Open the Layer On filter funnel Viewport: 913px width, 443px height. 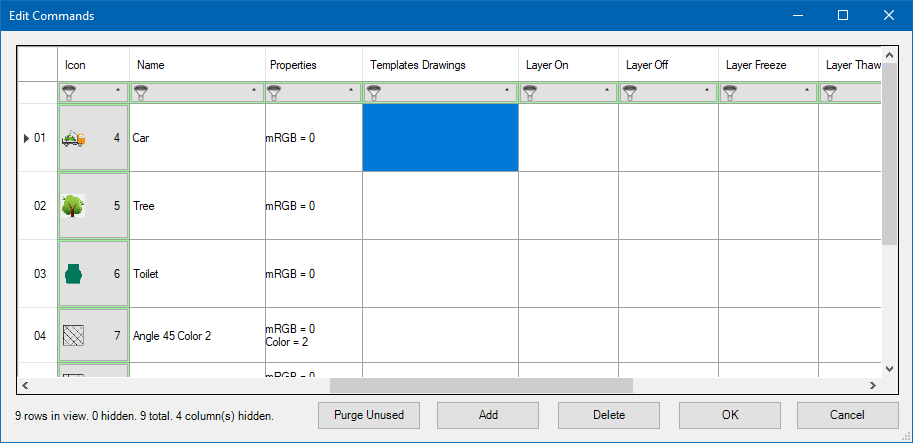[529, 93]
